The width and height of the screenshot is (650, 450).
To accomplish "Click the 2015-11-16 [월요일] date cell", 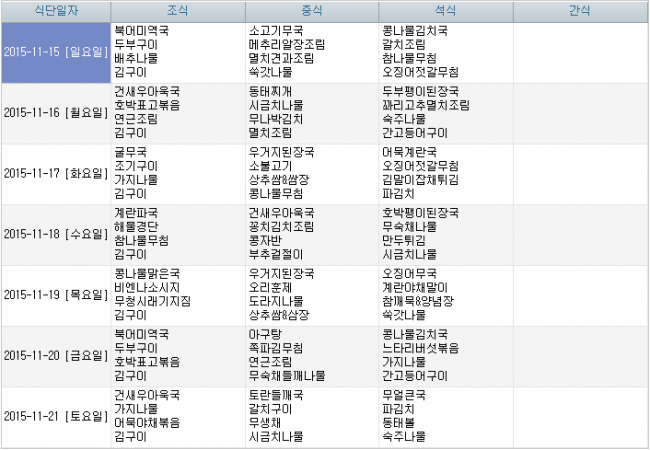I will coord(55,112).
